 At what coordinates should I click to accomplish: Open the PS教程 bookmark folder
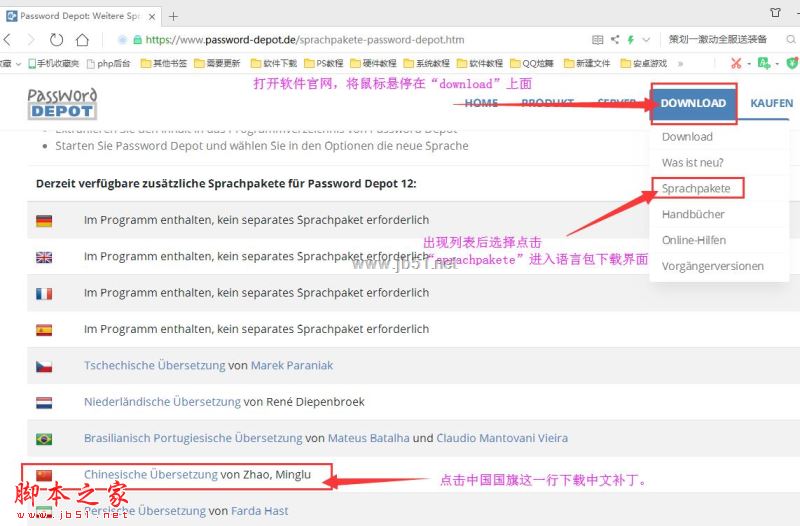tap(323, 63)
